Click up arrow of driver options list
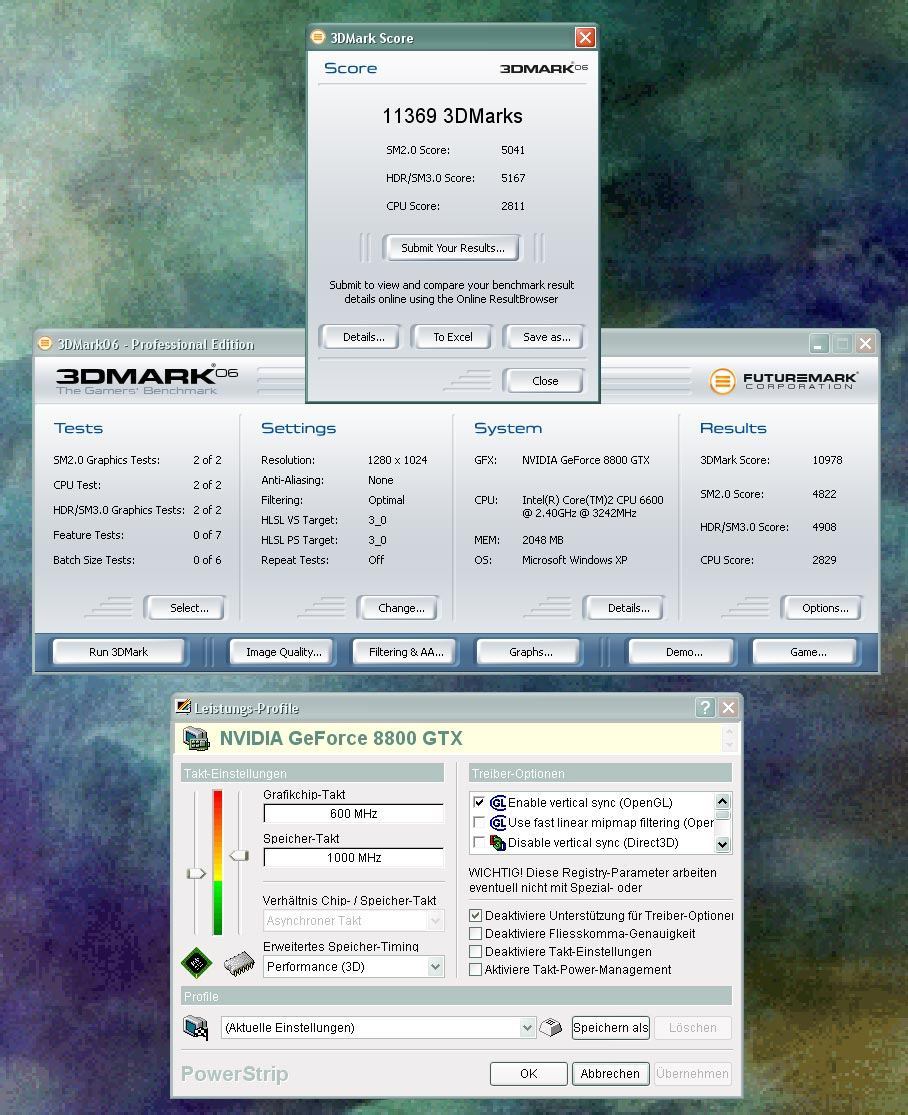This screenshot has width=908, height=1115. pyautogui.click(x=722, y=801)
